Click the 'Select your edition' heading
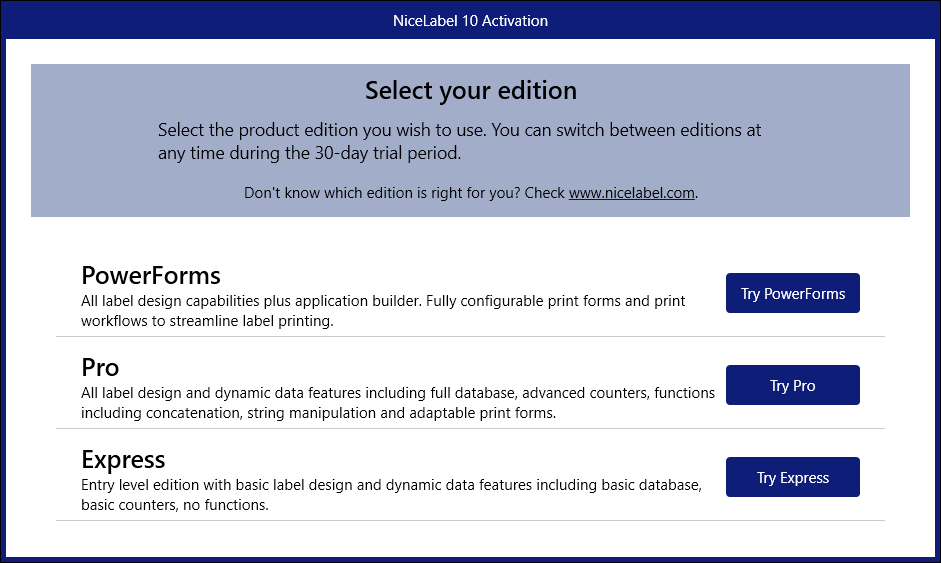941x563 pixels. coord(470,91)
